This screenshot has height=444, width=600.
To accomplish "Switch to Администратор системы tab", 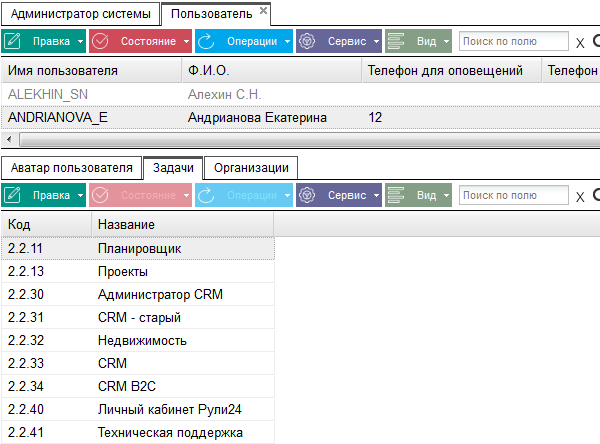I will (81, 14).
